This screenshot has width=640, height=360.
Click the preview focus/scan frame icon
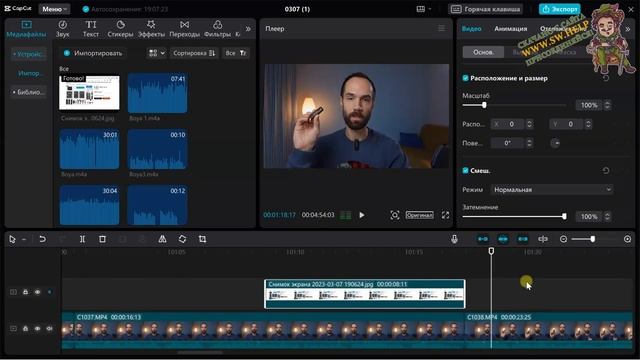(x=394, y=215)
